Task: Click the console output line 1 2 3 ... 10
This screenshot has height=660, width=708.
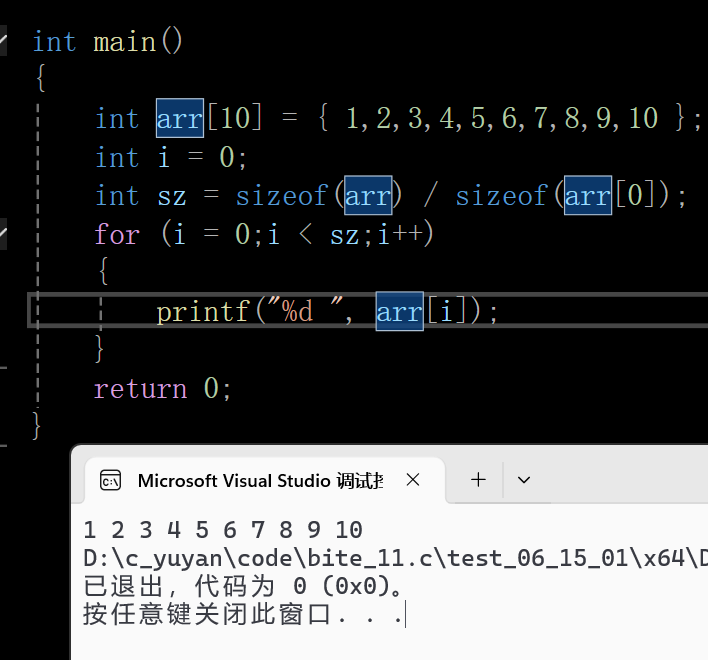Action: click(223, 530)
